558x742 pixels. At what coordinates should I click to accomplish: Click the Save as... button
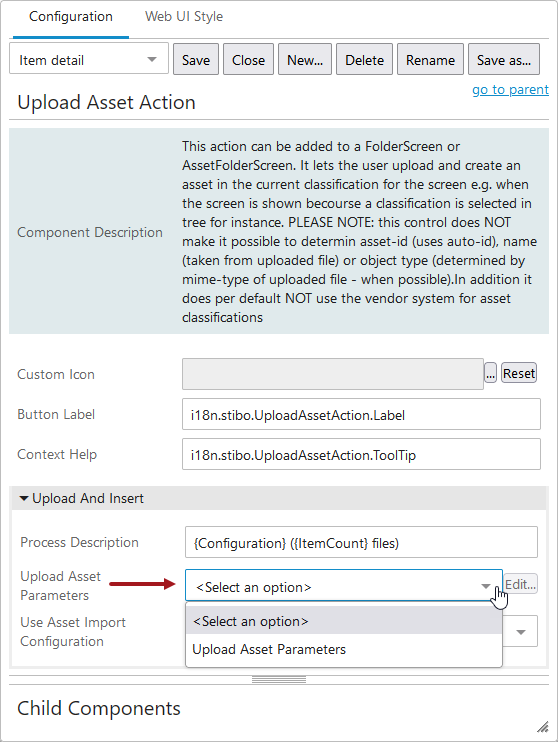[504, 60]
